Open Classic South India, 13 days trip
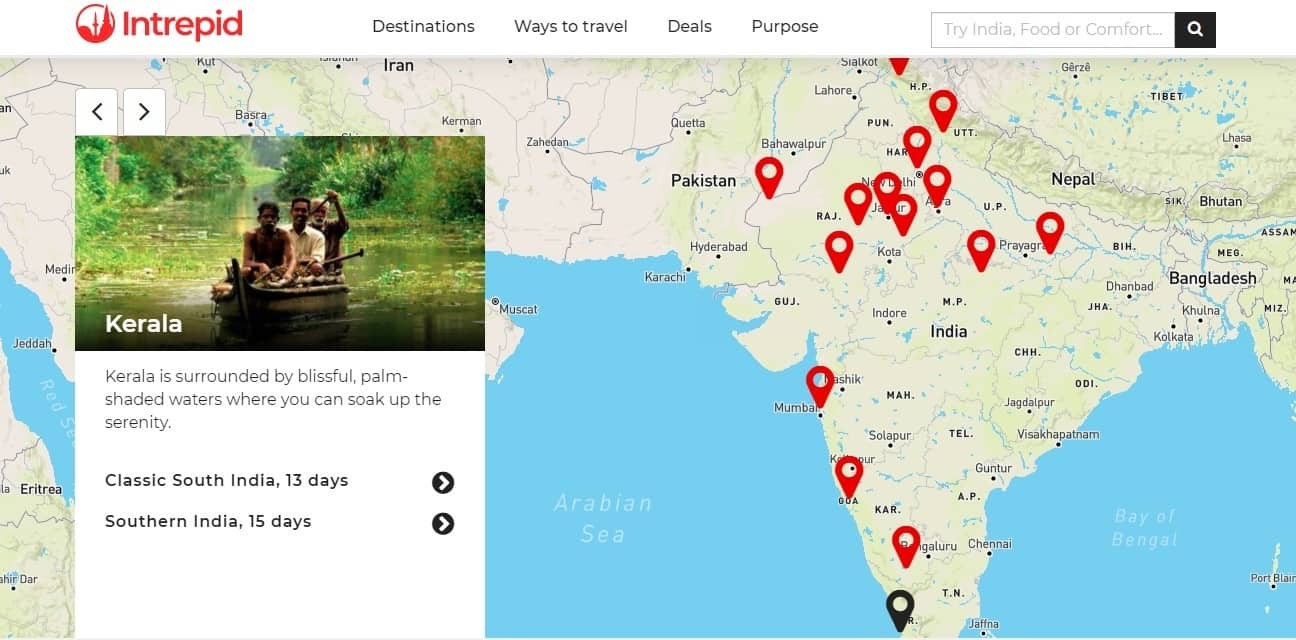 (x=227, y=481)
